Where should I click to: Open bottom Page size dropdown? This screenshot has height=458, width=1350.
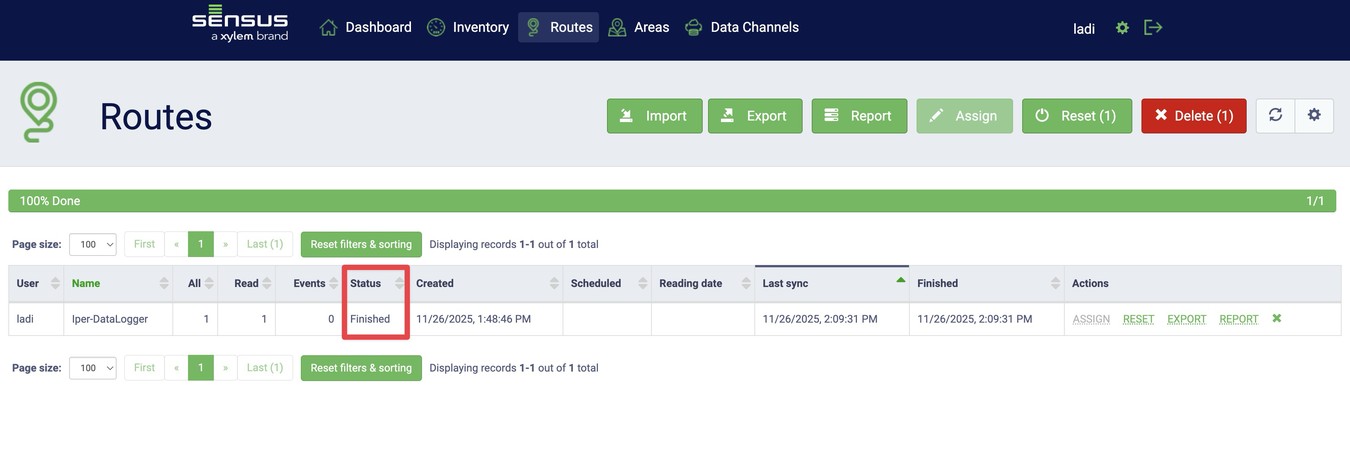click(x=92, y=368)
